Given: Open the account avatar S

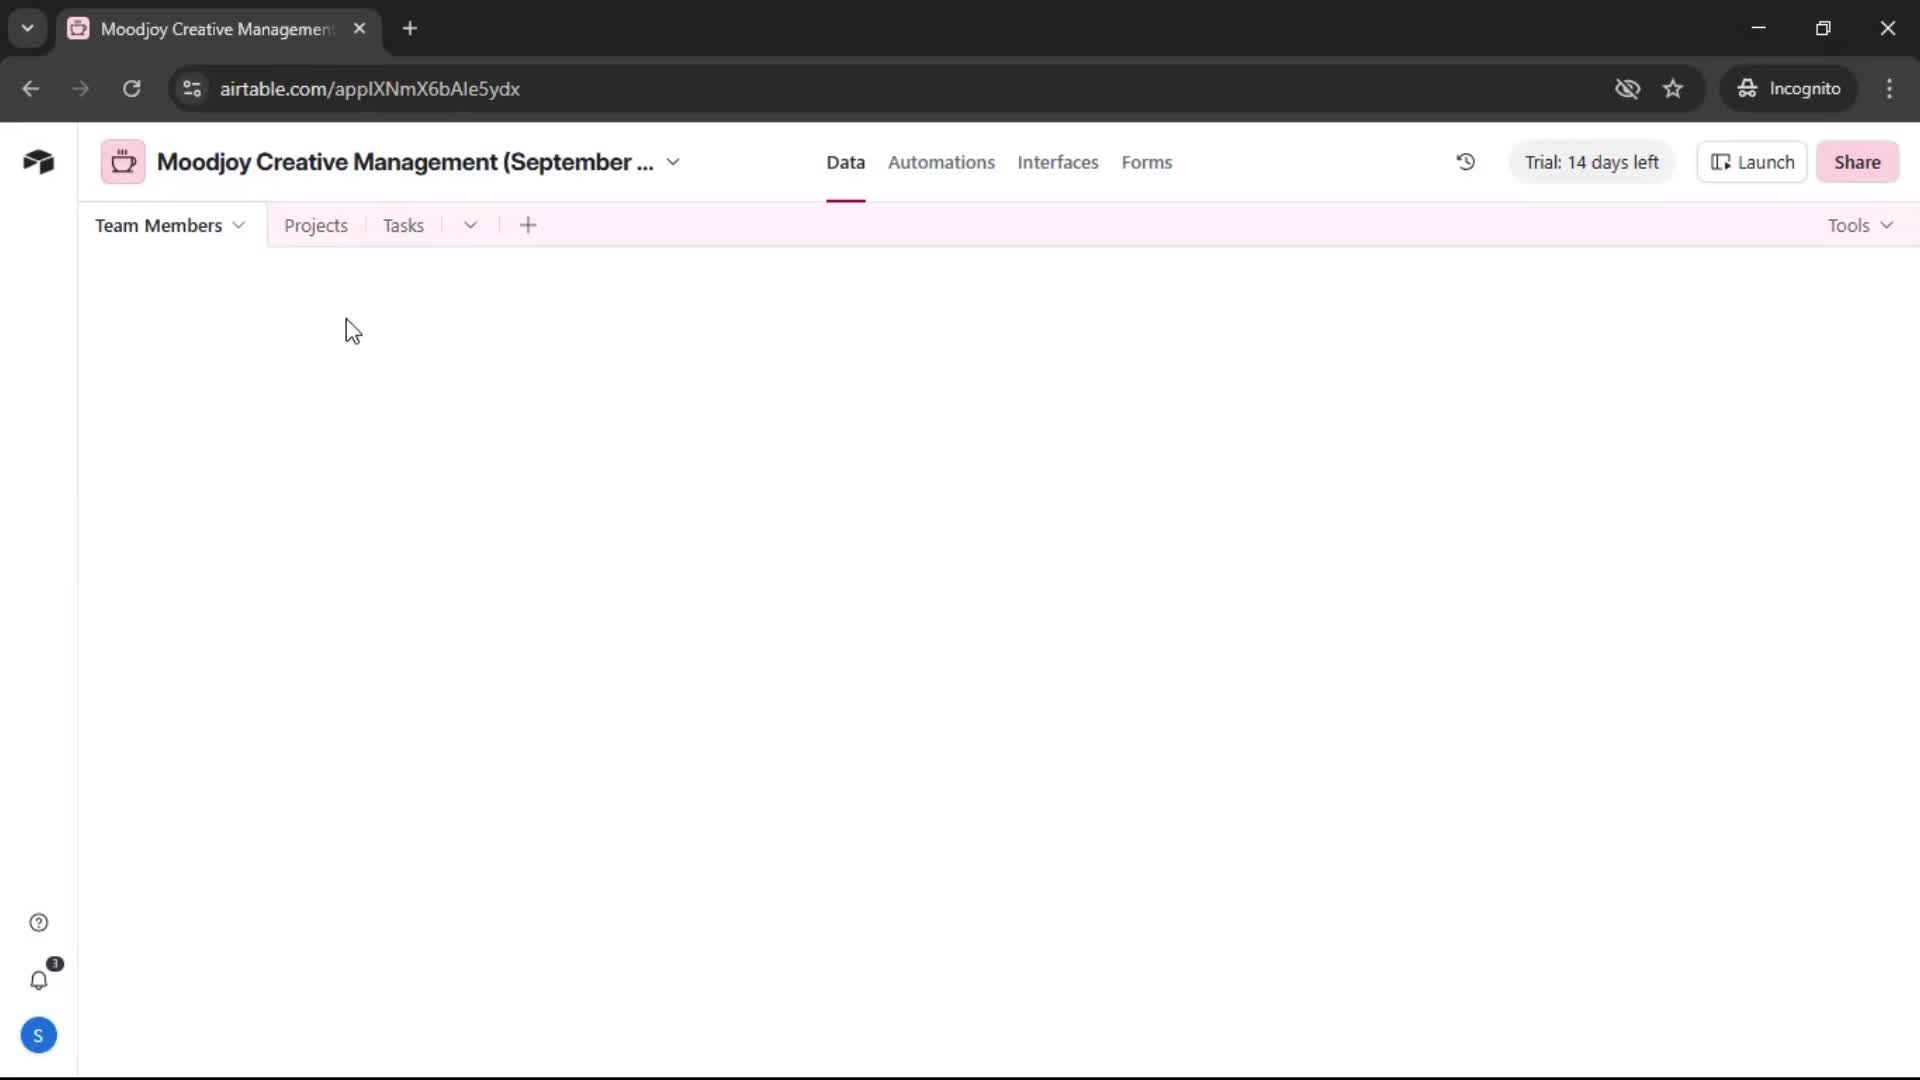Looking at the screenshot, I should point(38,1036).
